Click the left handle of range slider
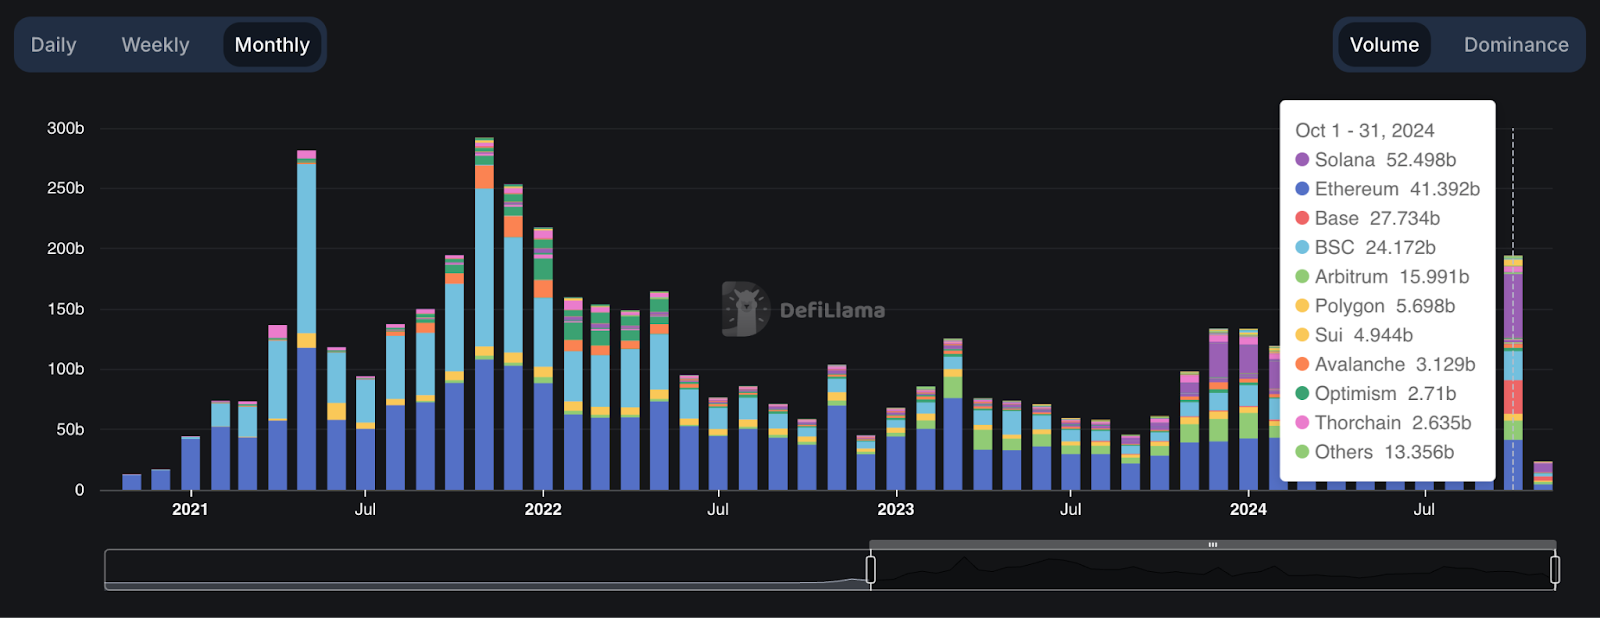 click(x=871, y=569)
